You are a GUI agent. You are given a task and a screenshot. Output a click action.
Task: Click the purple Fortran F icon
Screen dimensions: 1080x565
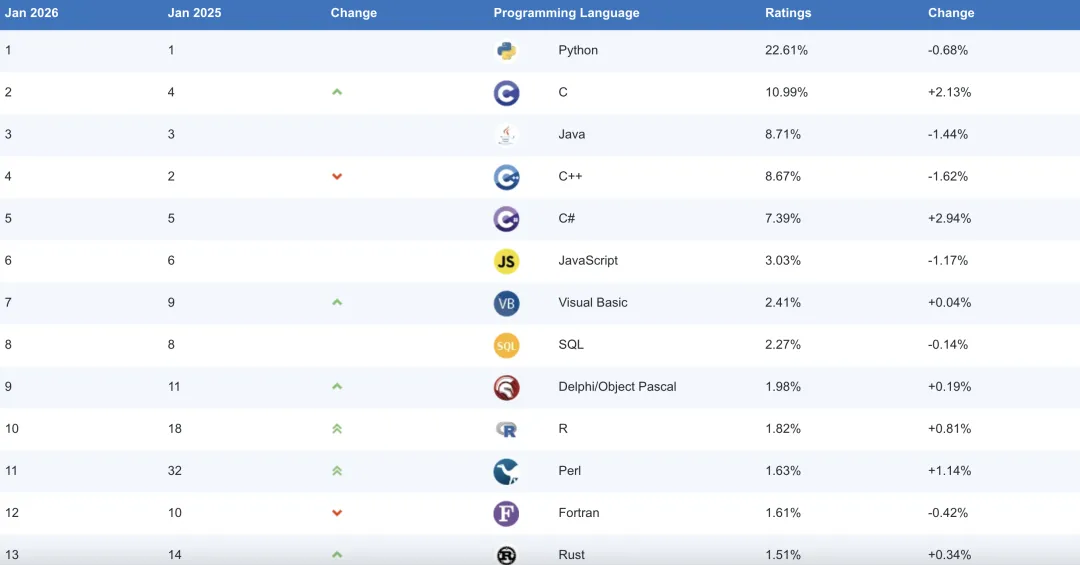coord(506,513)
